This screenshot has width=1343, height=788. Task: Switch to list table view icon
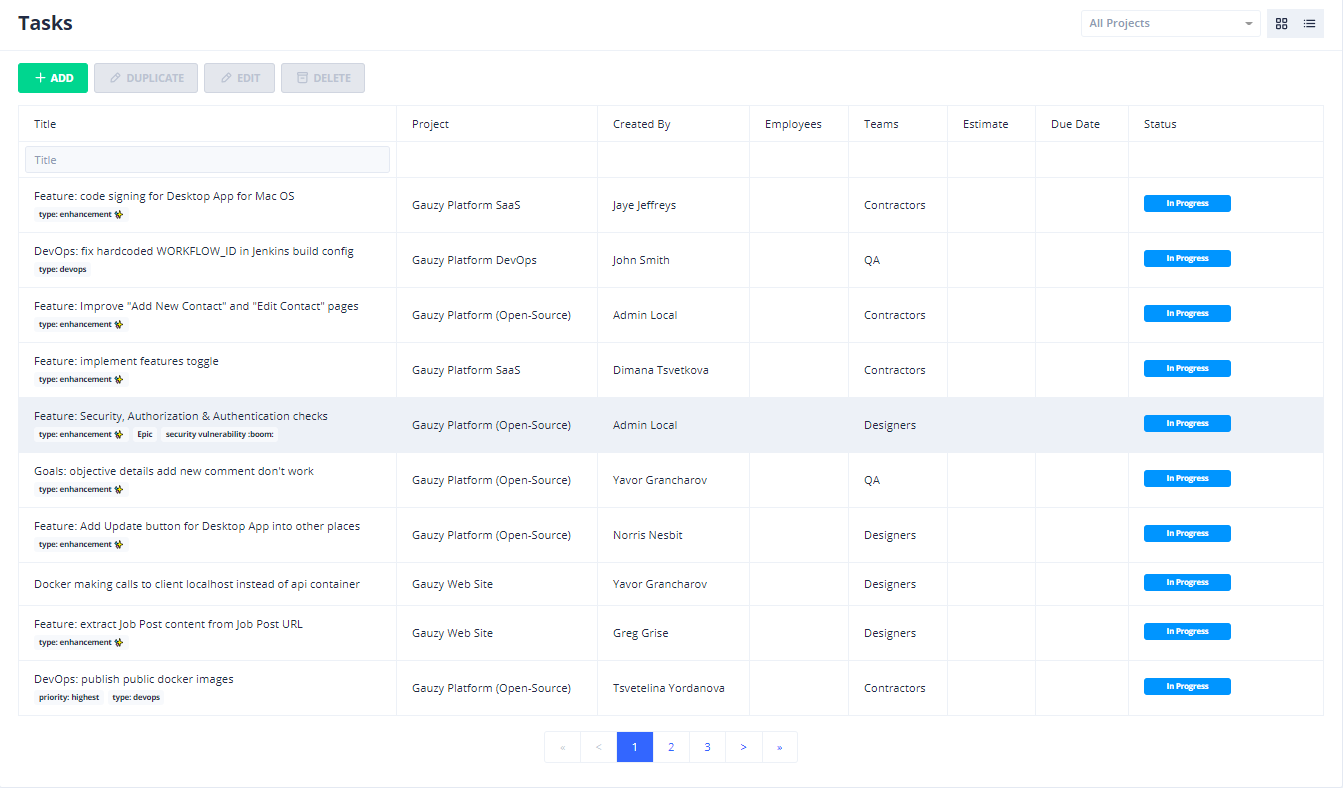(x=1309, y=24)
